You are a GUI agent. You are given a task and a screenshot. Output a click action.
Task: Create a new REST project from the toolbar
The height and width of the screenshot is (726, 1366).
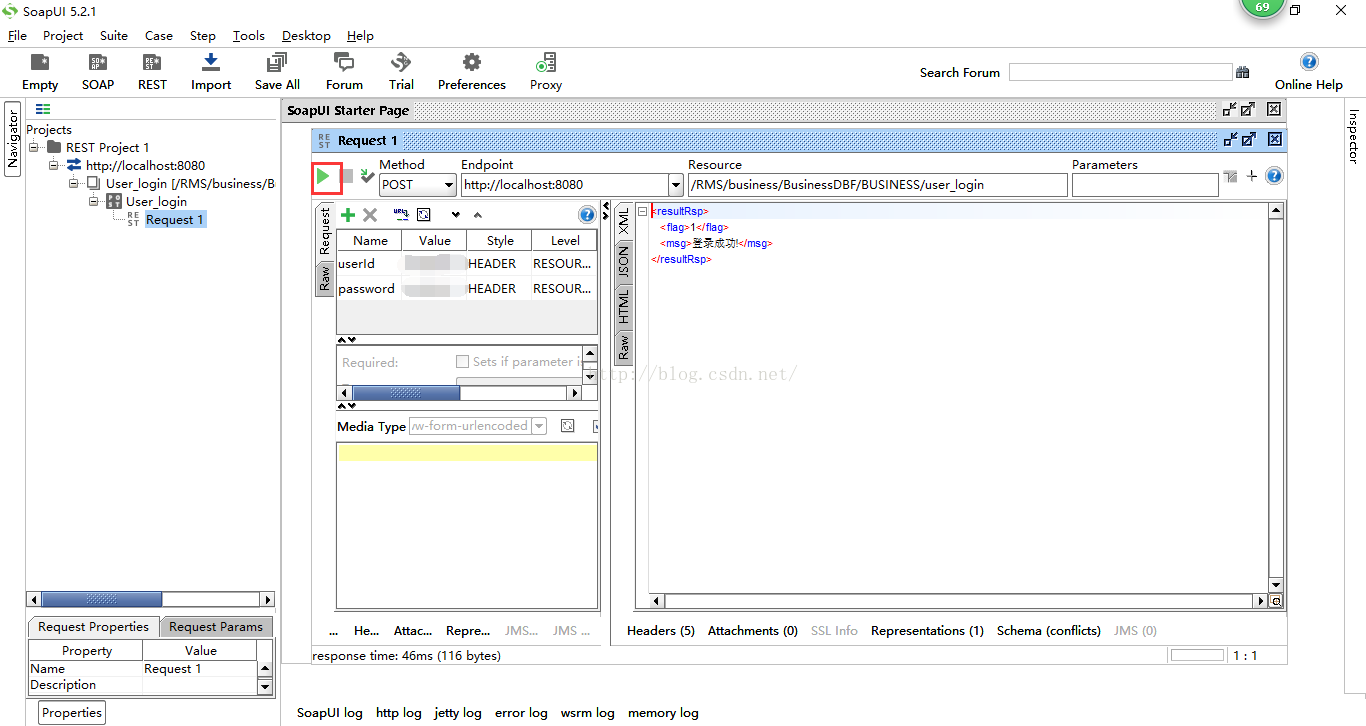pos(152,72)
